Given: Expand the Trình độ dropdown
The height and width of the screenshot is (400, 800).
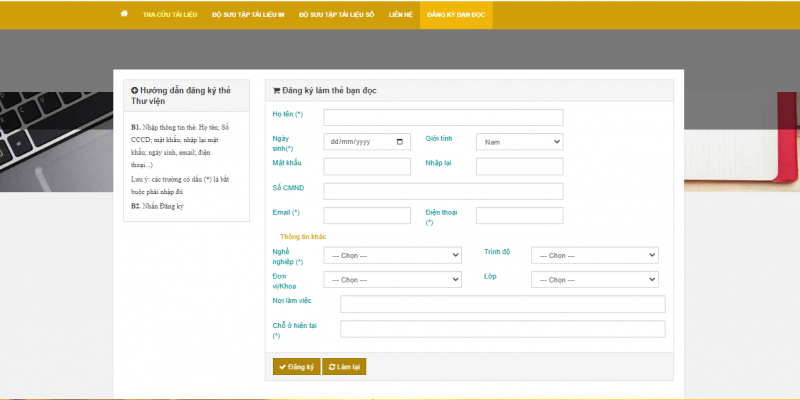Looking at the screenshot, I should tap(594, 255).
